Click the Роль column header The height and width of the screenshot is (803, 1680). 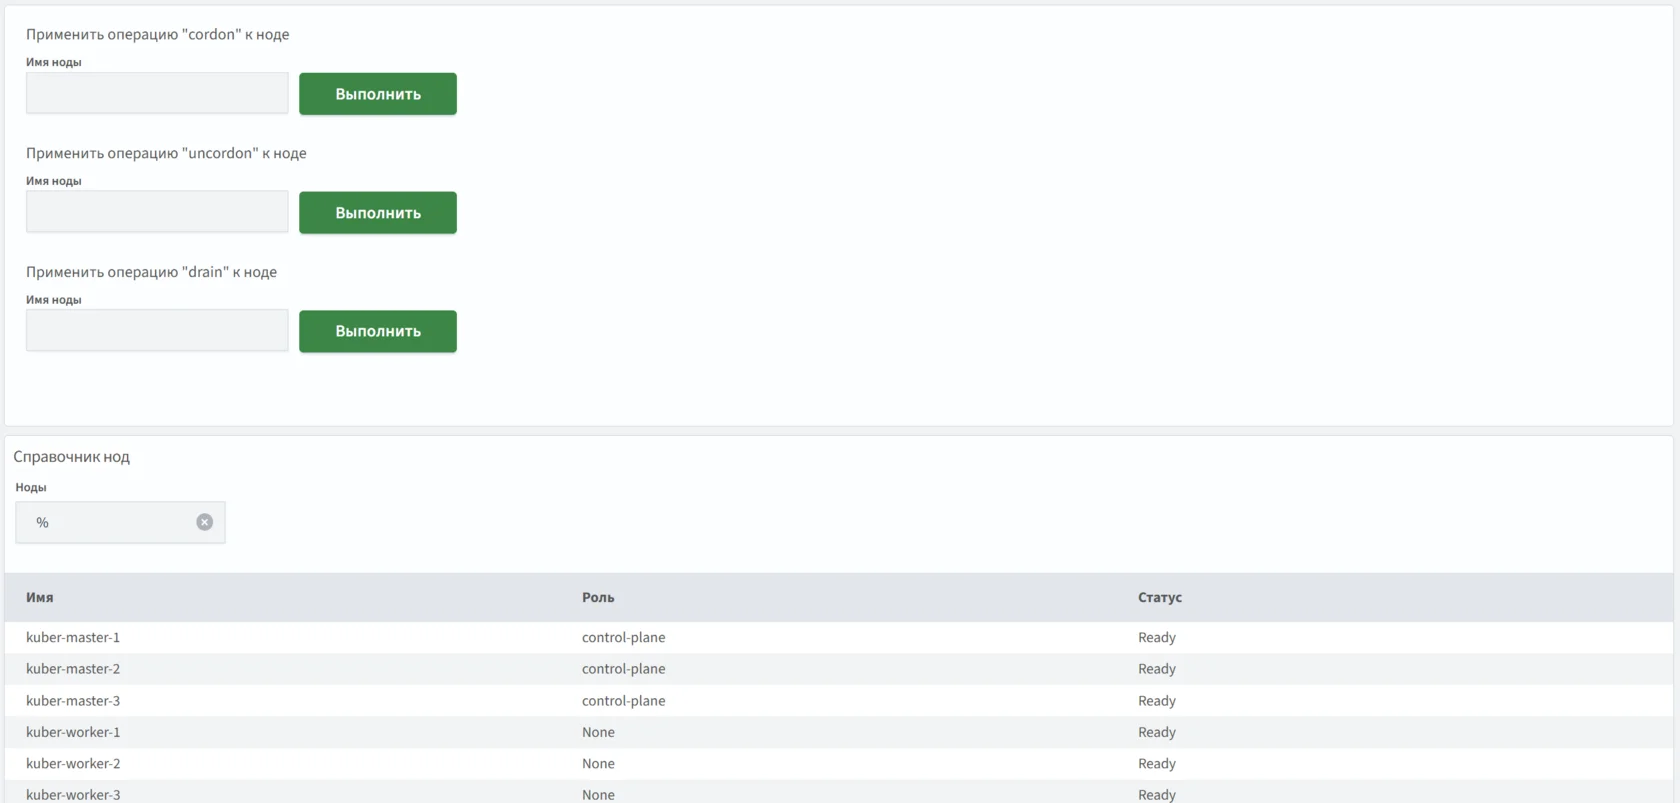598,597
